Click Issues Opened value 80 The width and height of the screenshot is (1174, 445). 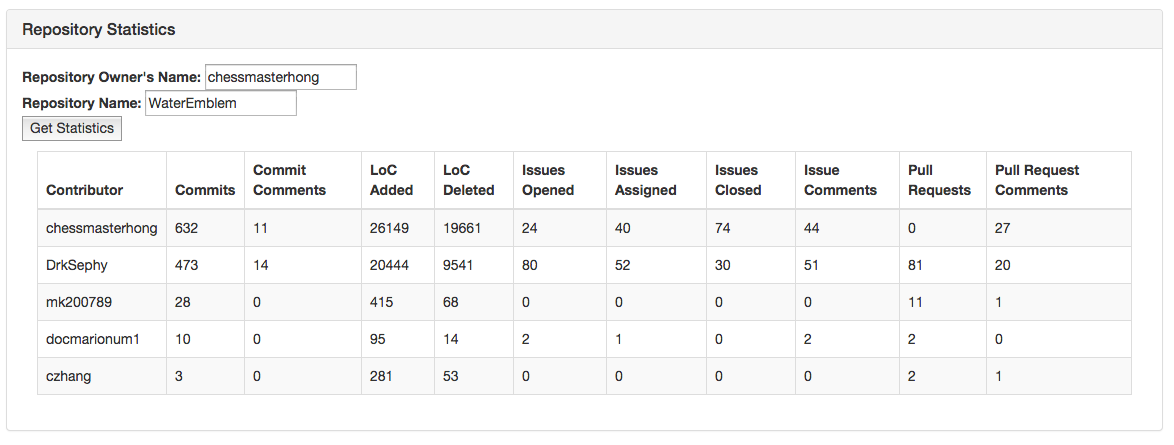pos(530,265)
